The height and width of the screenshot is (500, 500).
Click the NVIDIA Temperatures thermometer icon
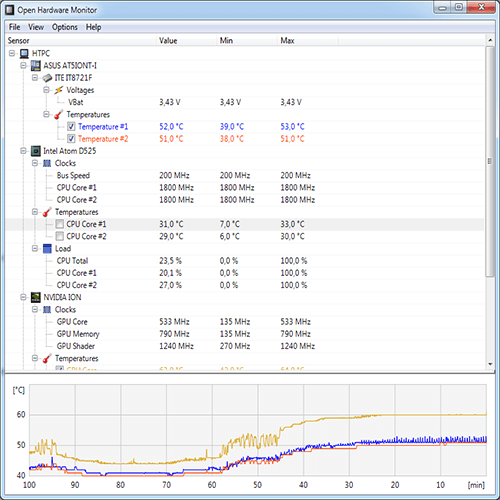pos(47,358)
